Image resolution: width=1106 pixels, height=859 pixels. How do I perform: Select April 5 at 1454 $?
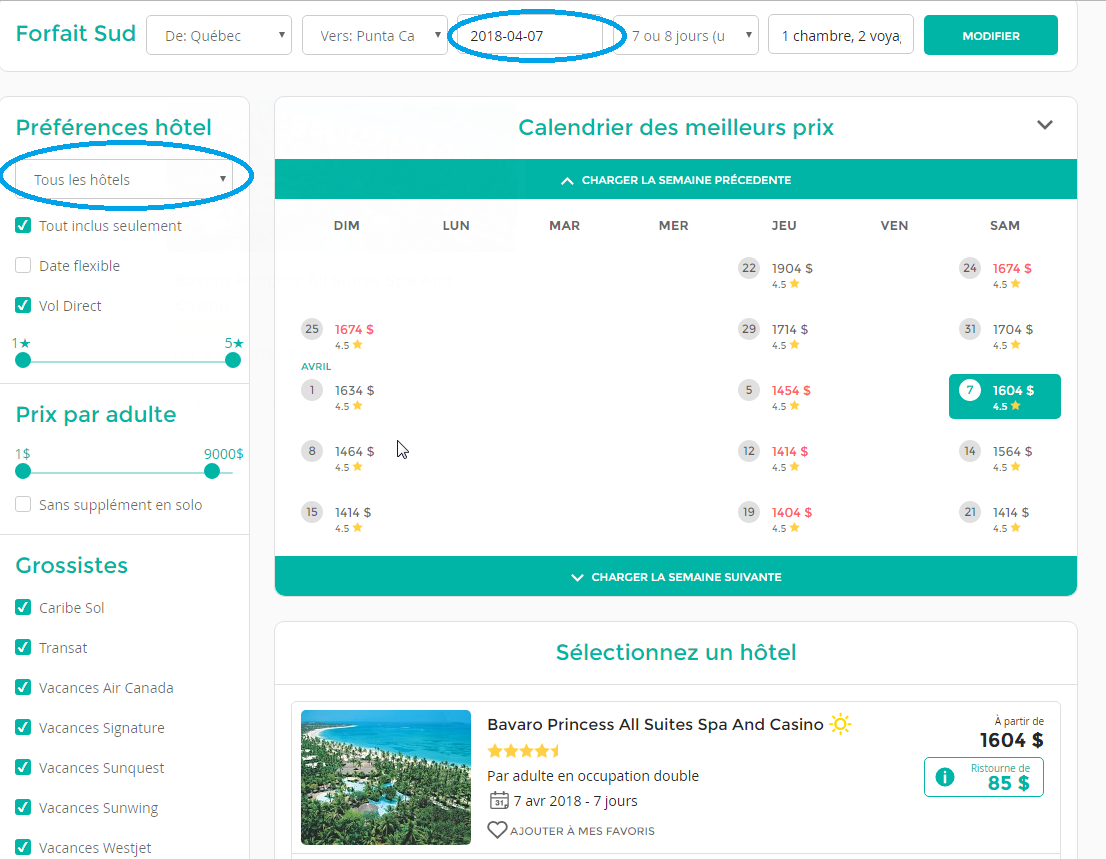[x=776, y=396]
